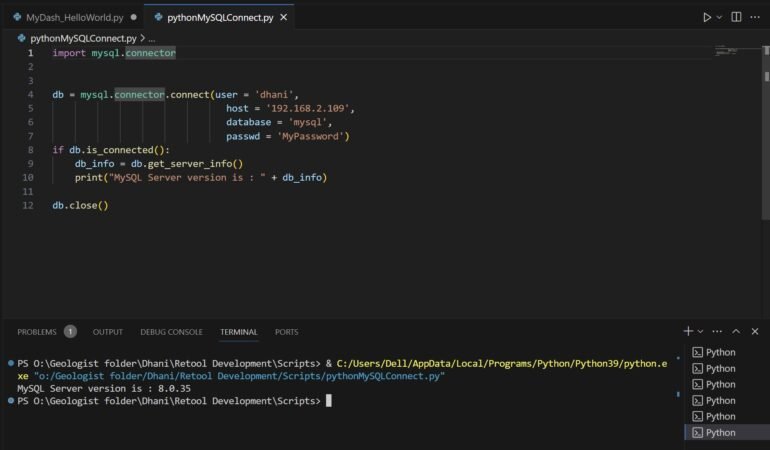Switch to MyDash_HelloWorld.py tab
This screenshot has height=450, width=770.
click(x=75, y=17)
